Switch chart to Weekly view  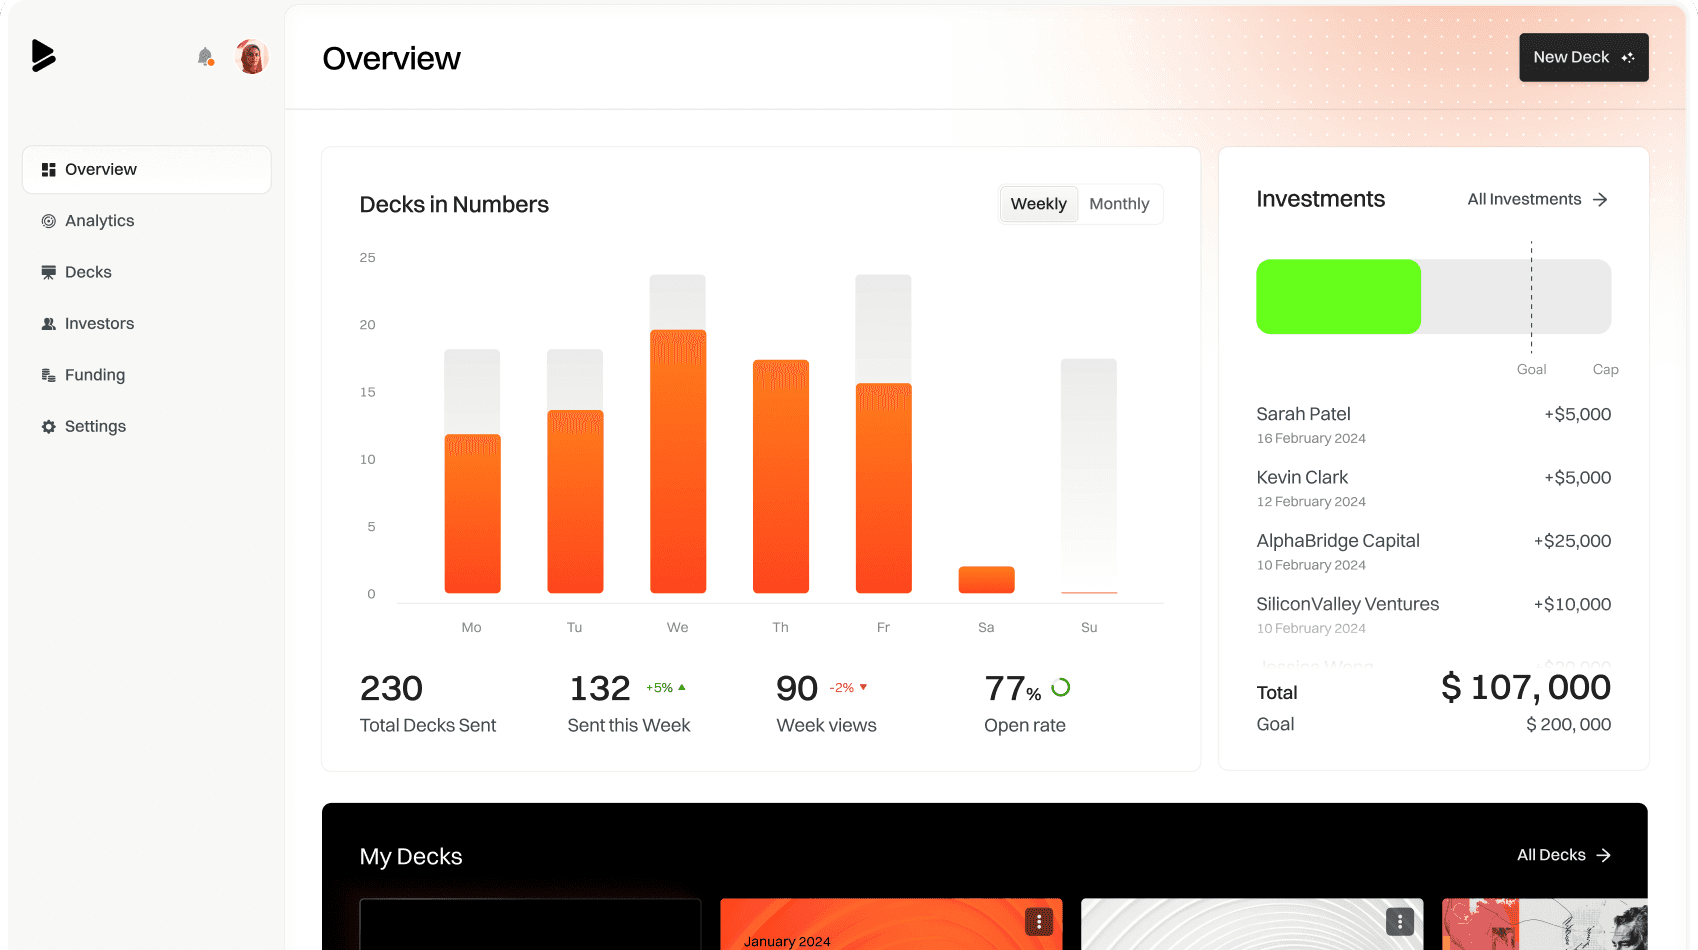coord(1039,204)
